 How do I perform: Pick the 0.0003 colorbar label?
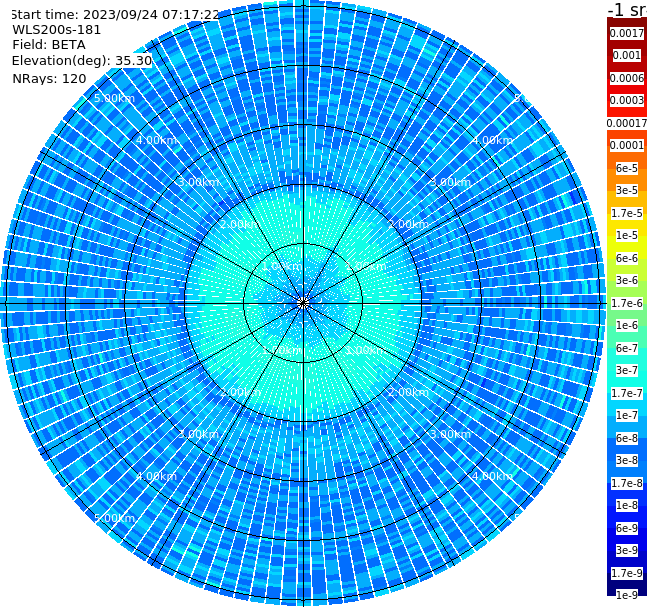pos(627,100)
